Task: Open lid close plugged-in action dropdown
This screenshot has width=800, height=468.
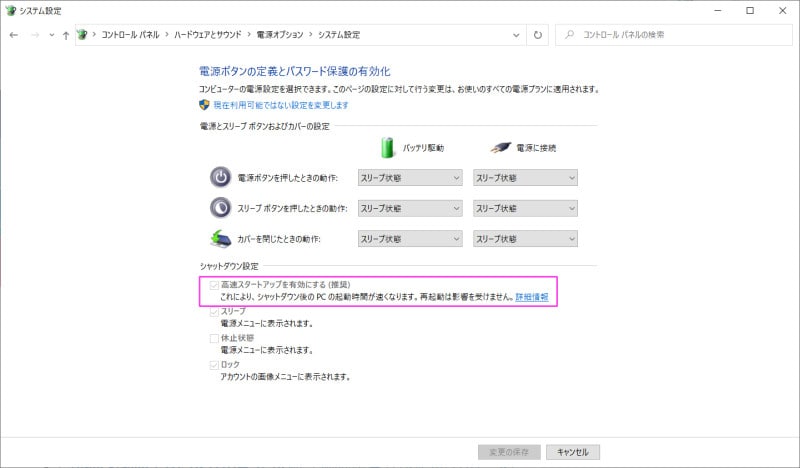Action: click(526, 239)
